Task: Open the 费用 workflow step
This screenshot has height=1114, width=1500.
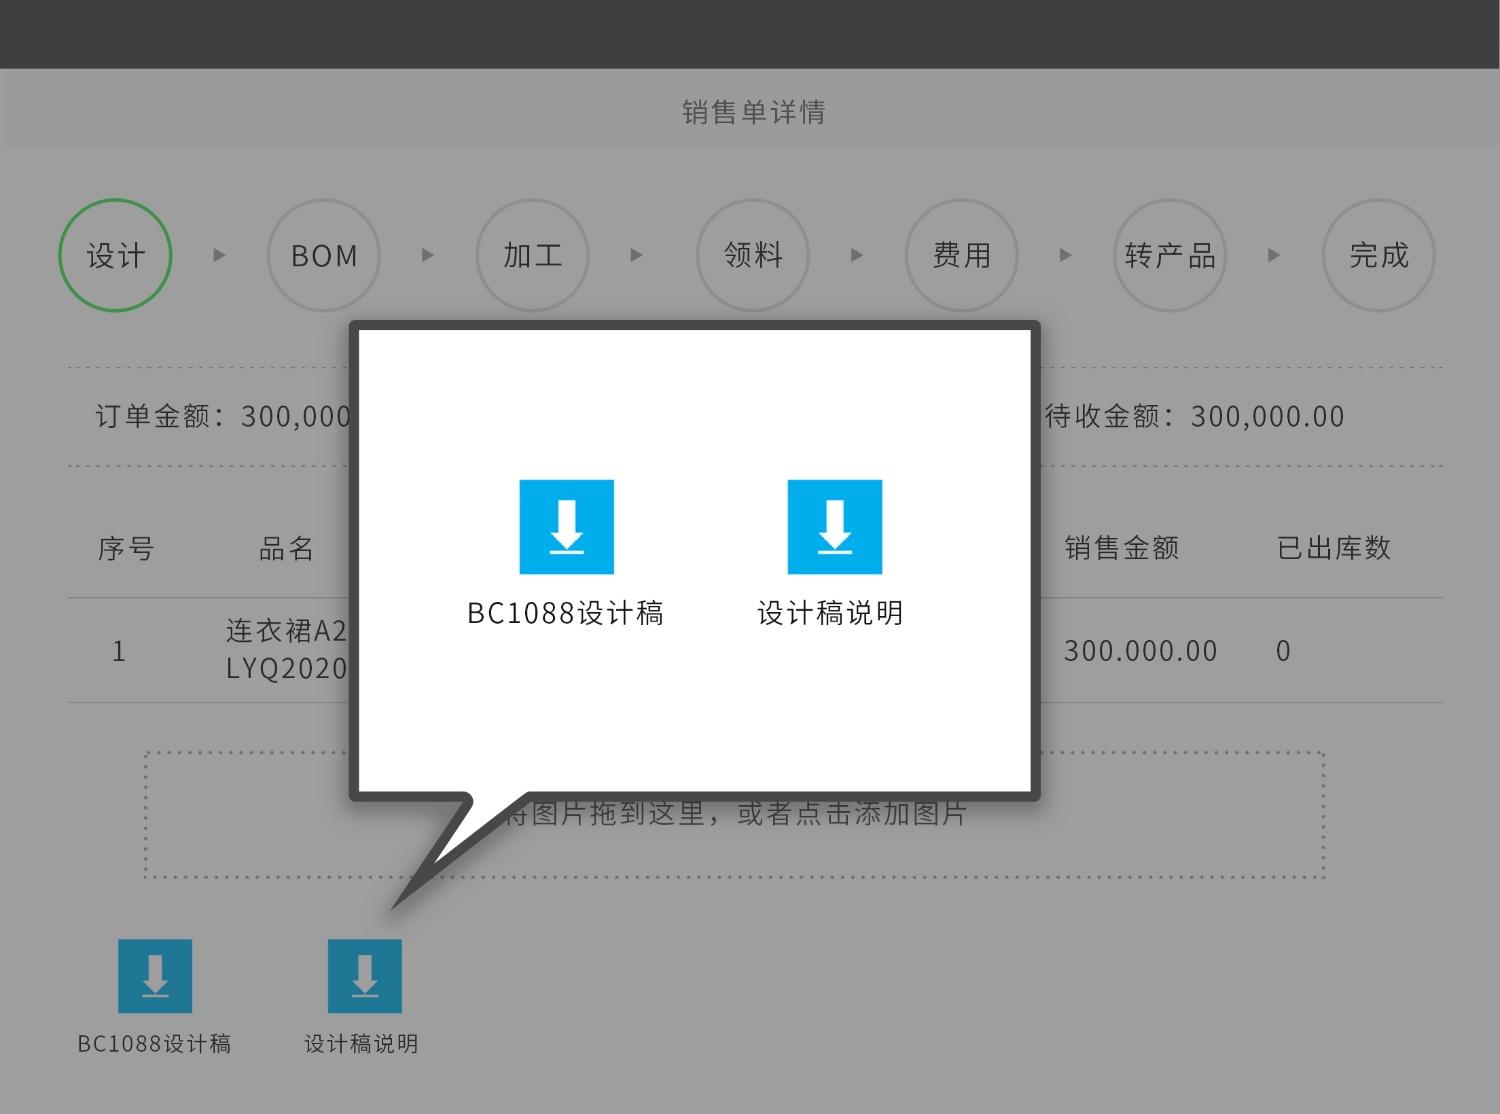Action: click(x=961, y=255)
